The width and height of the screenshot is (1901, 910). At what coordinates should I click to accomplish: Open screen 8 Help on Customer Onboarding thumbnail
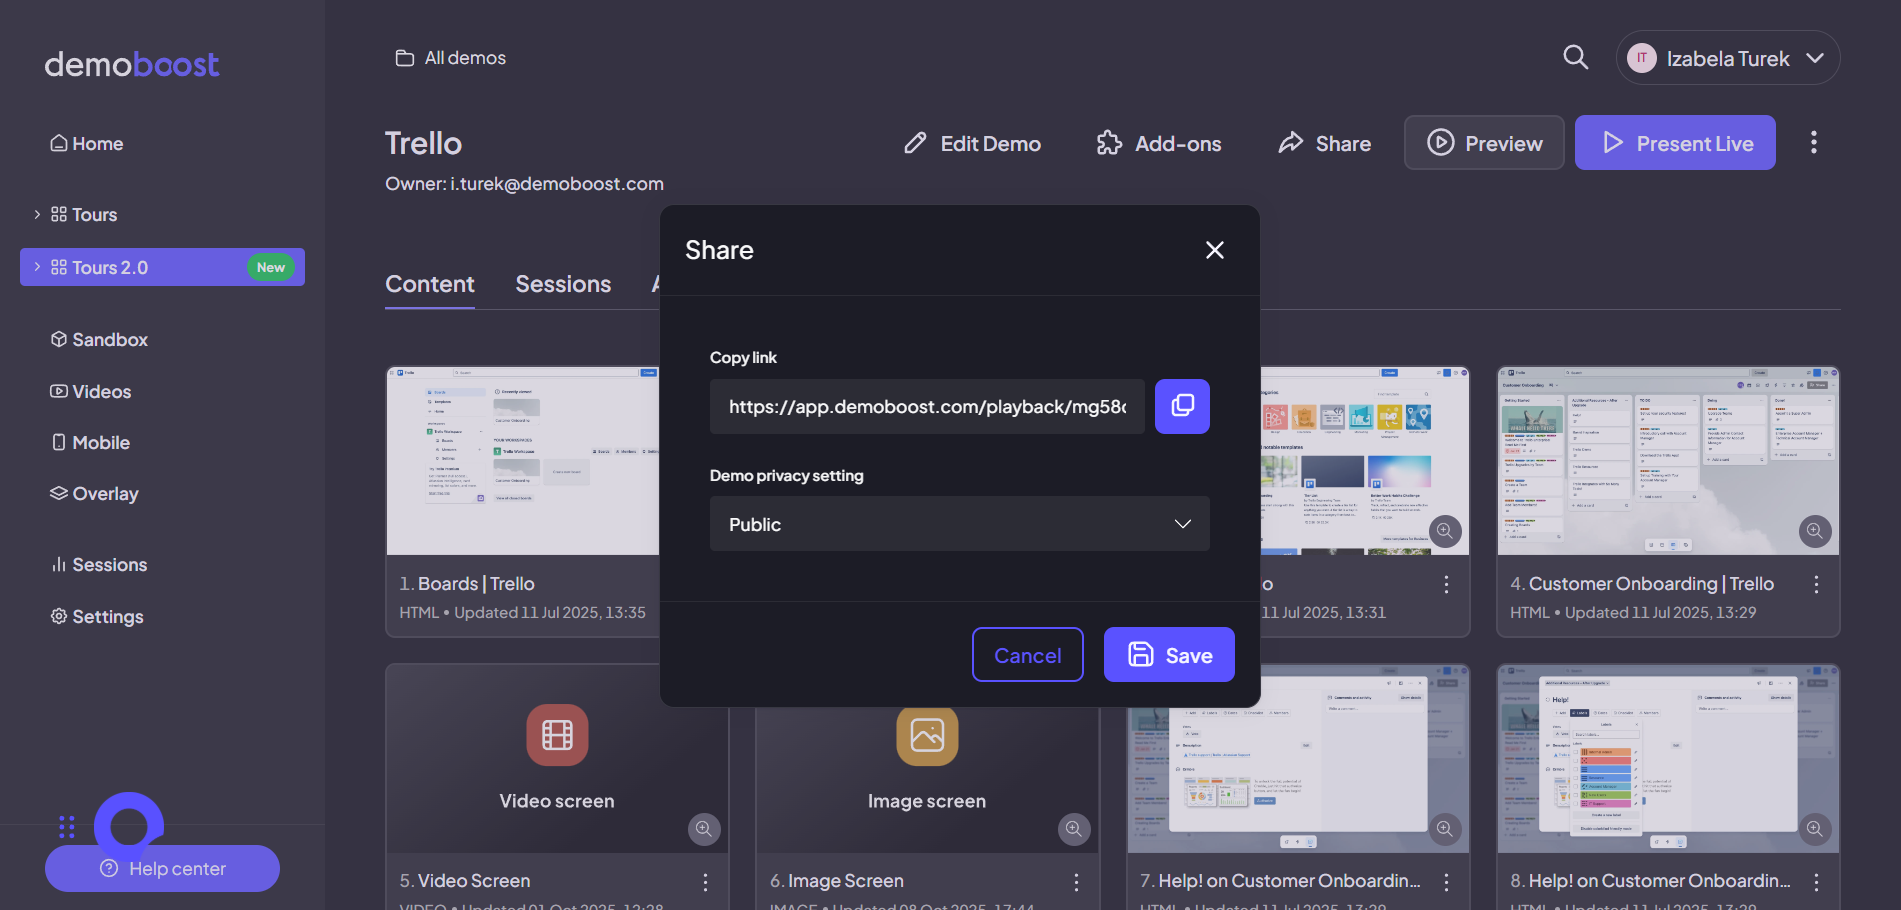point(1668,760)
